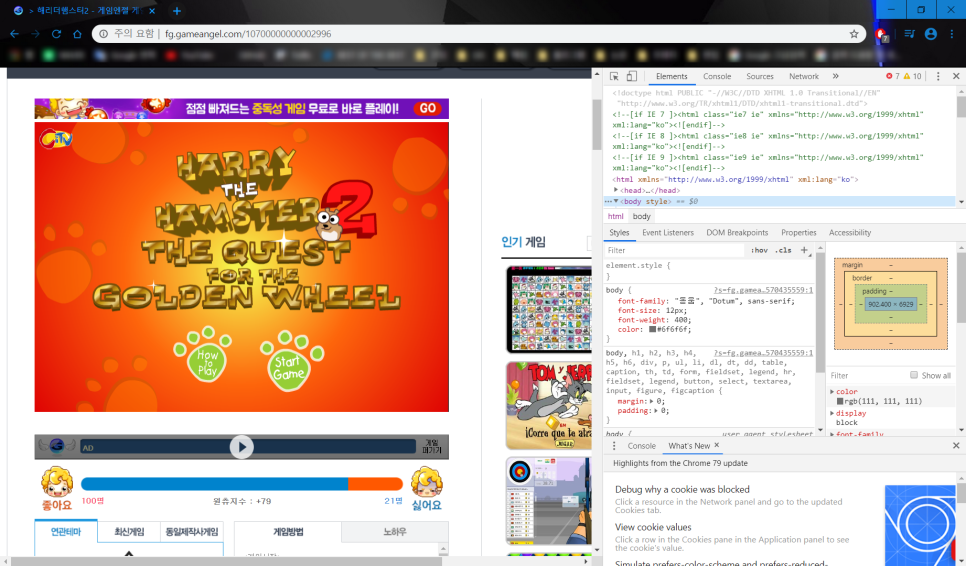966x566 pixels.
Task: Open the Tom and Jerry game thumbnail
Action: point(548,406)
